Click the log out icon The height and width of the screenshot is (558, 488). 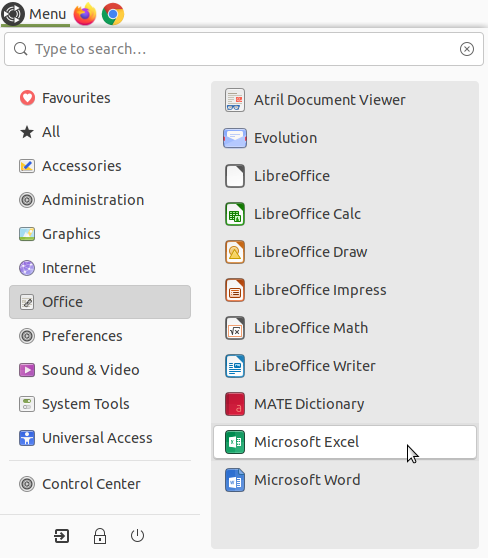[x=62, y=536]
